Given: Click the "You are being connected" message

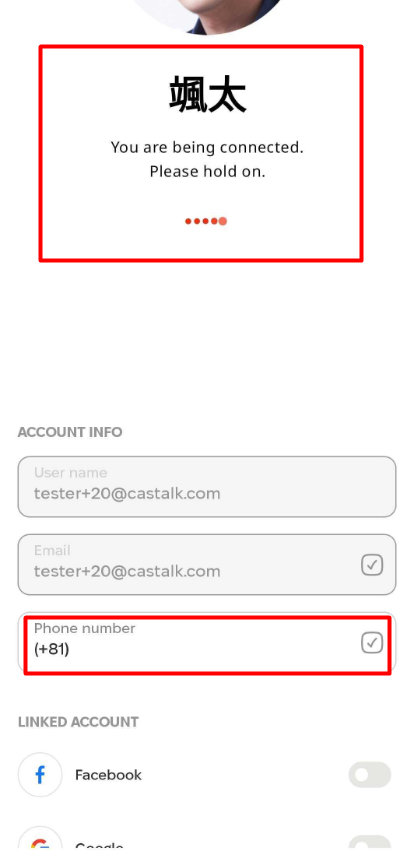Looking at the screenshot, I should coord(207,147).
